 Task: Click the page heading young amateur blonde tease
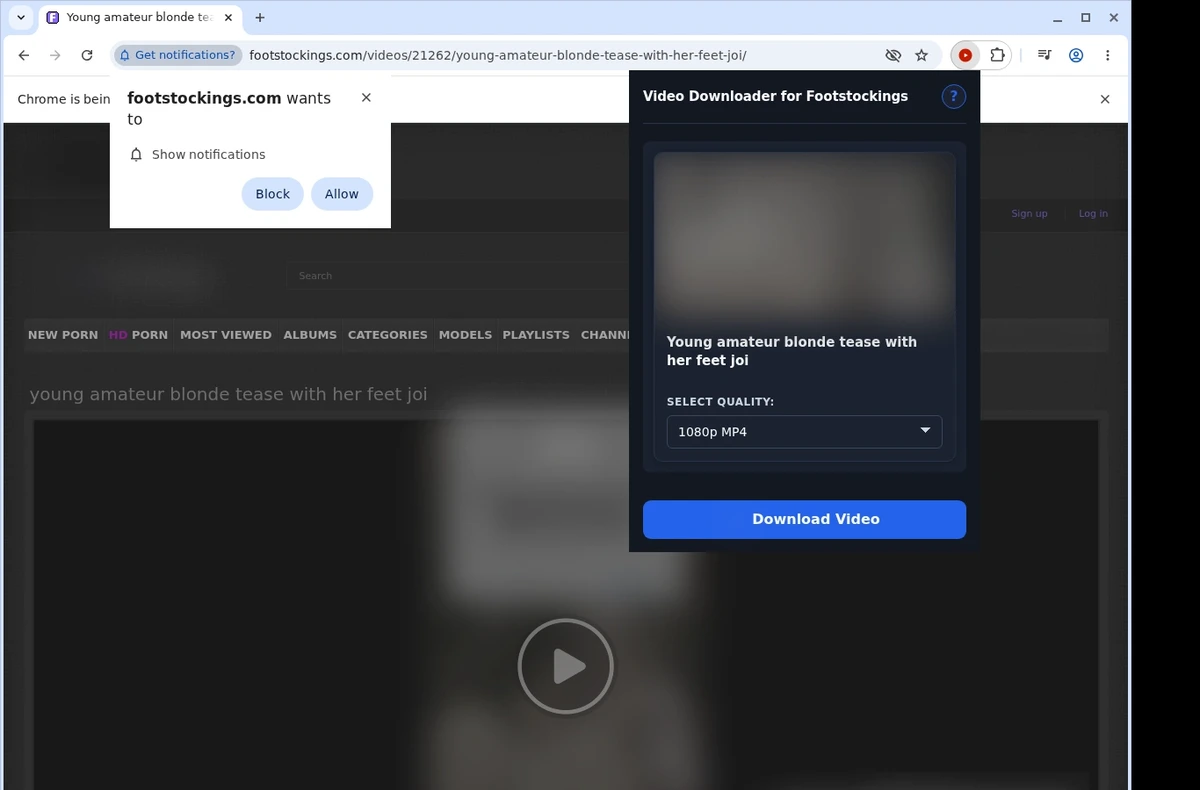[x=228, y=394]
